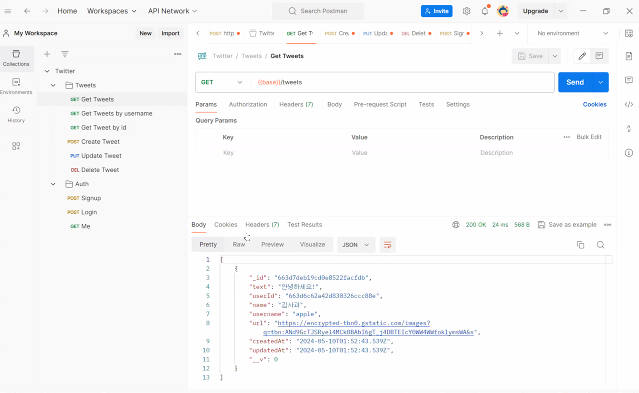Toggle the line wrap icon
This screenshot has width=639, height=393.
(x=388, y=245)
